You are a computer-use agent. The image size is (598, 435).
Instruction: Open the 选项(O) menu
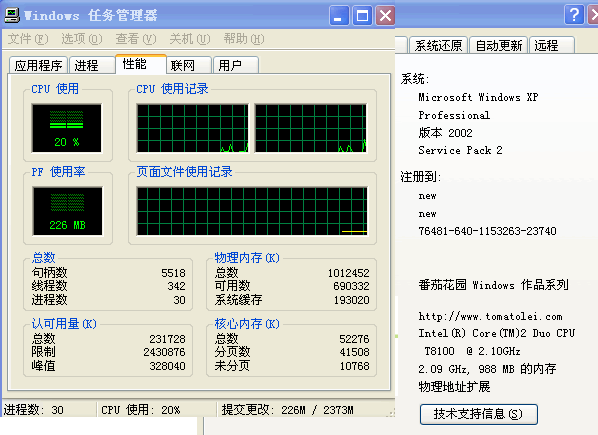82,39
